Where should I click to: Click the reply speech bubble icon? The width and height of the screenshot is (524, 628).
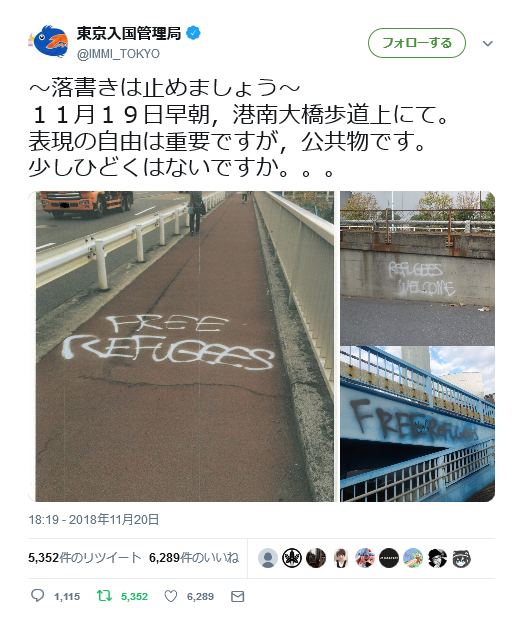pyautogui.click(x=38, y=596)
